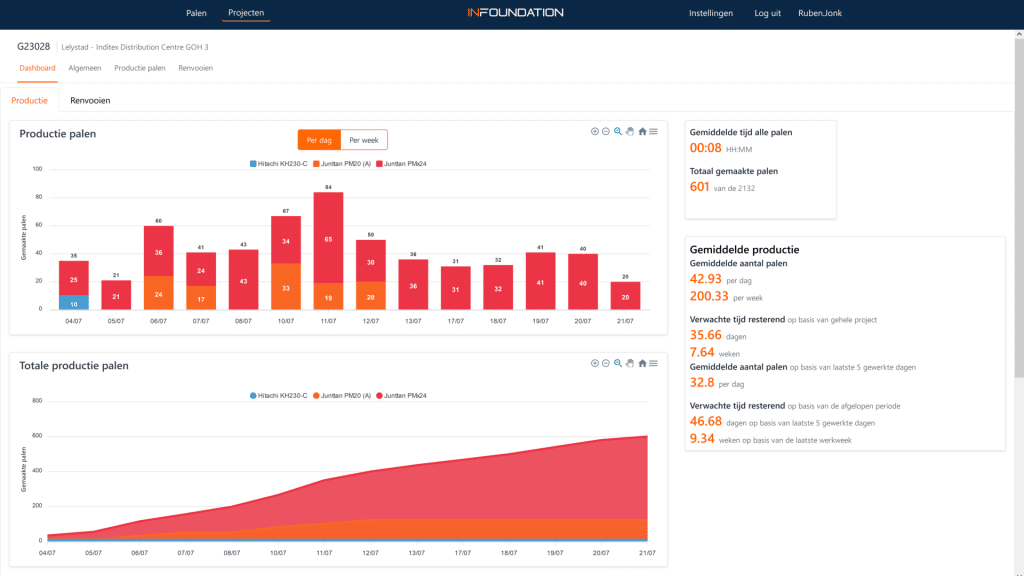Open hamburger export menu on Productie palen chart
This screenshot has width=1024, height=576.
tap(653, 131)
